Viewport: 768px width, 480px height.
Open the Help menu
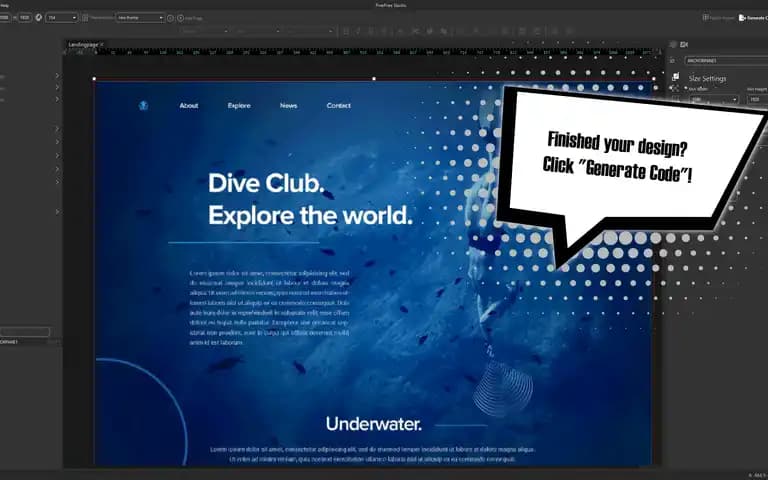(x=4, y=5)
